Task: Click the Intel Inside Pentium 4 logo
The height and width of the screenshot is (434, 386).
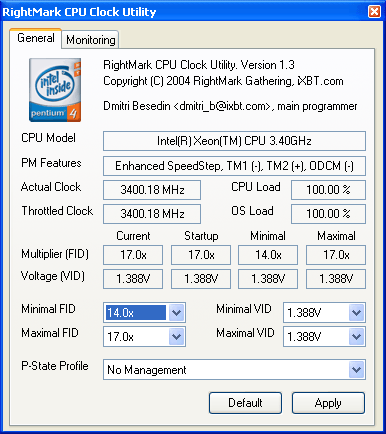Action: (55, 90)
